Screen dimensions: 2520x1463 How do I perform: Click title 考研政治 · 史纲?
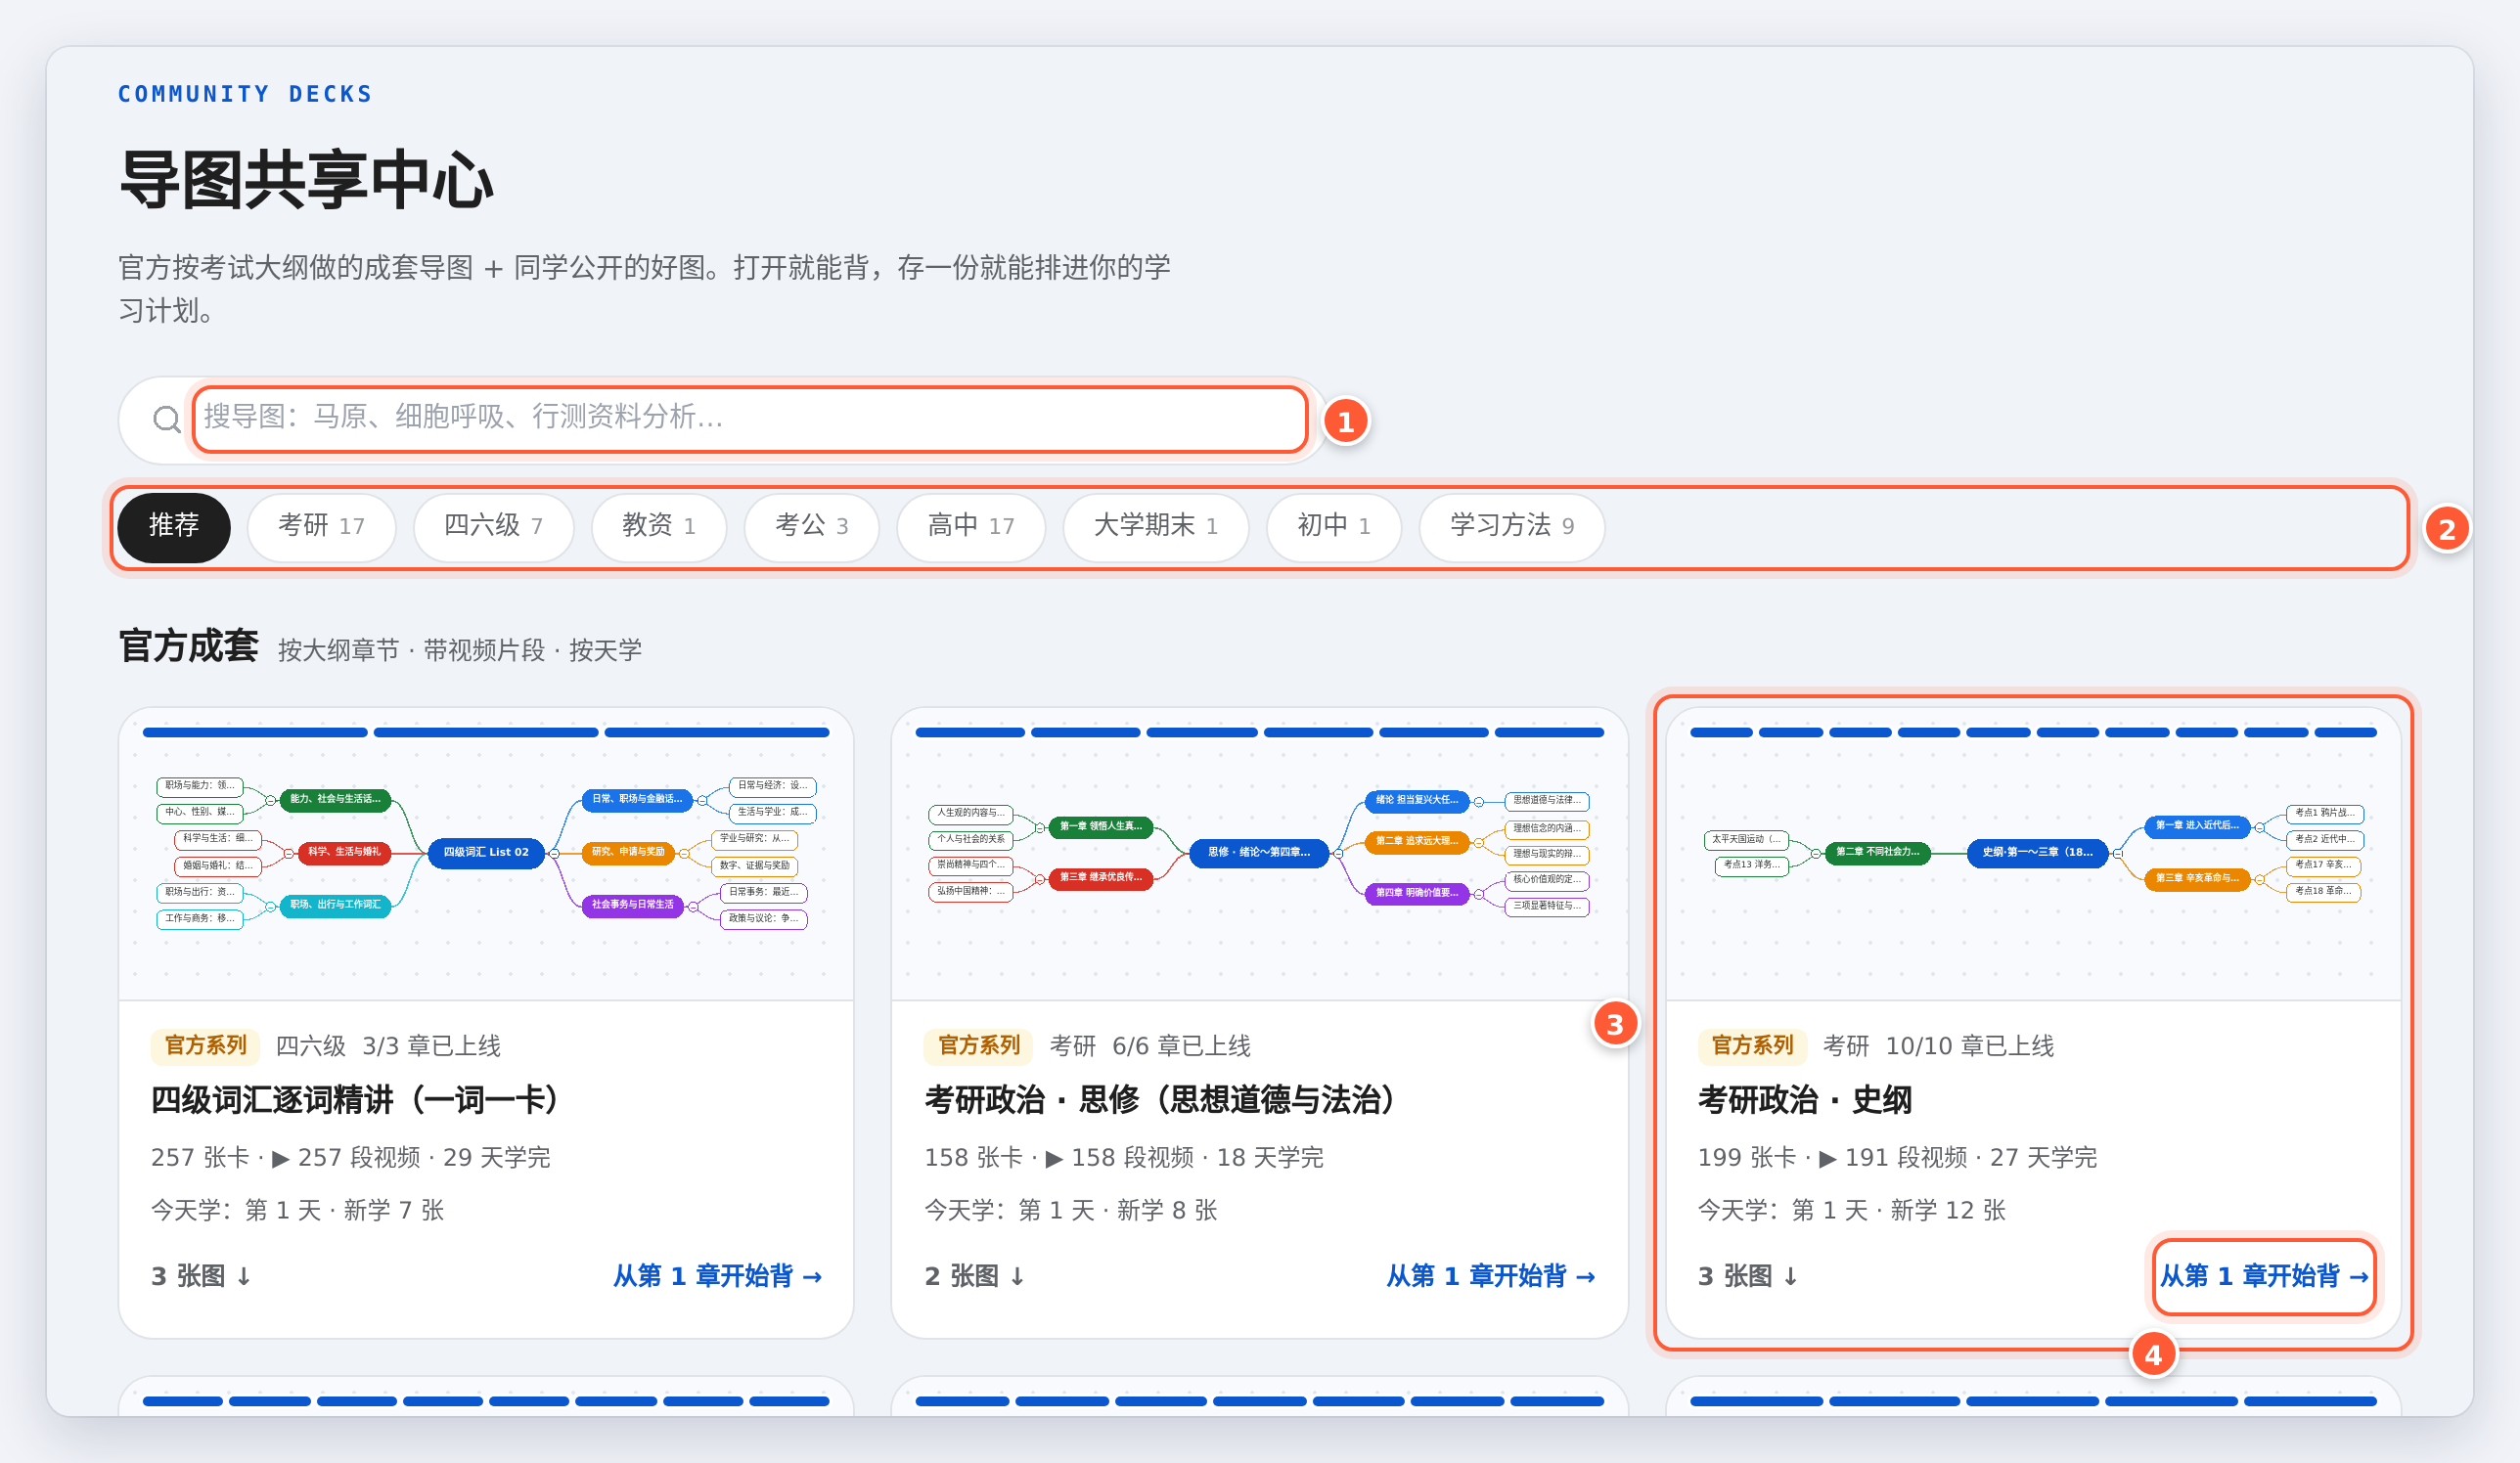tap(1805, 1100)
